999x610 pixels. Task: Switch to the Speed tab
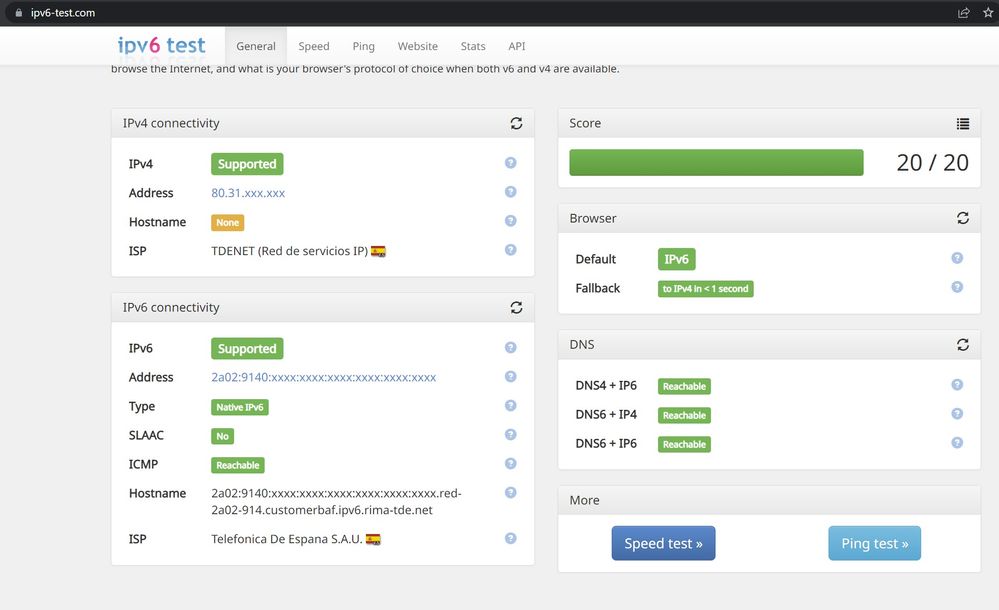(314, 46)
